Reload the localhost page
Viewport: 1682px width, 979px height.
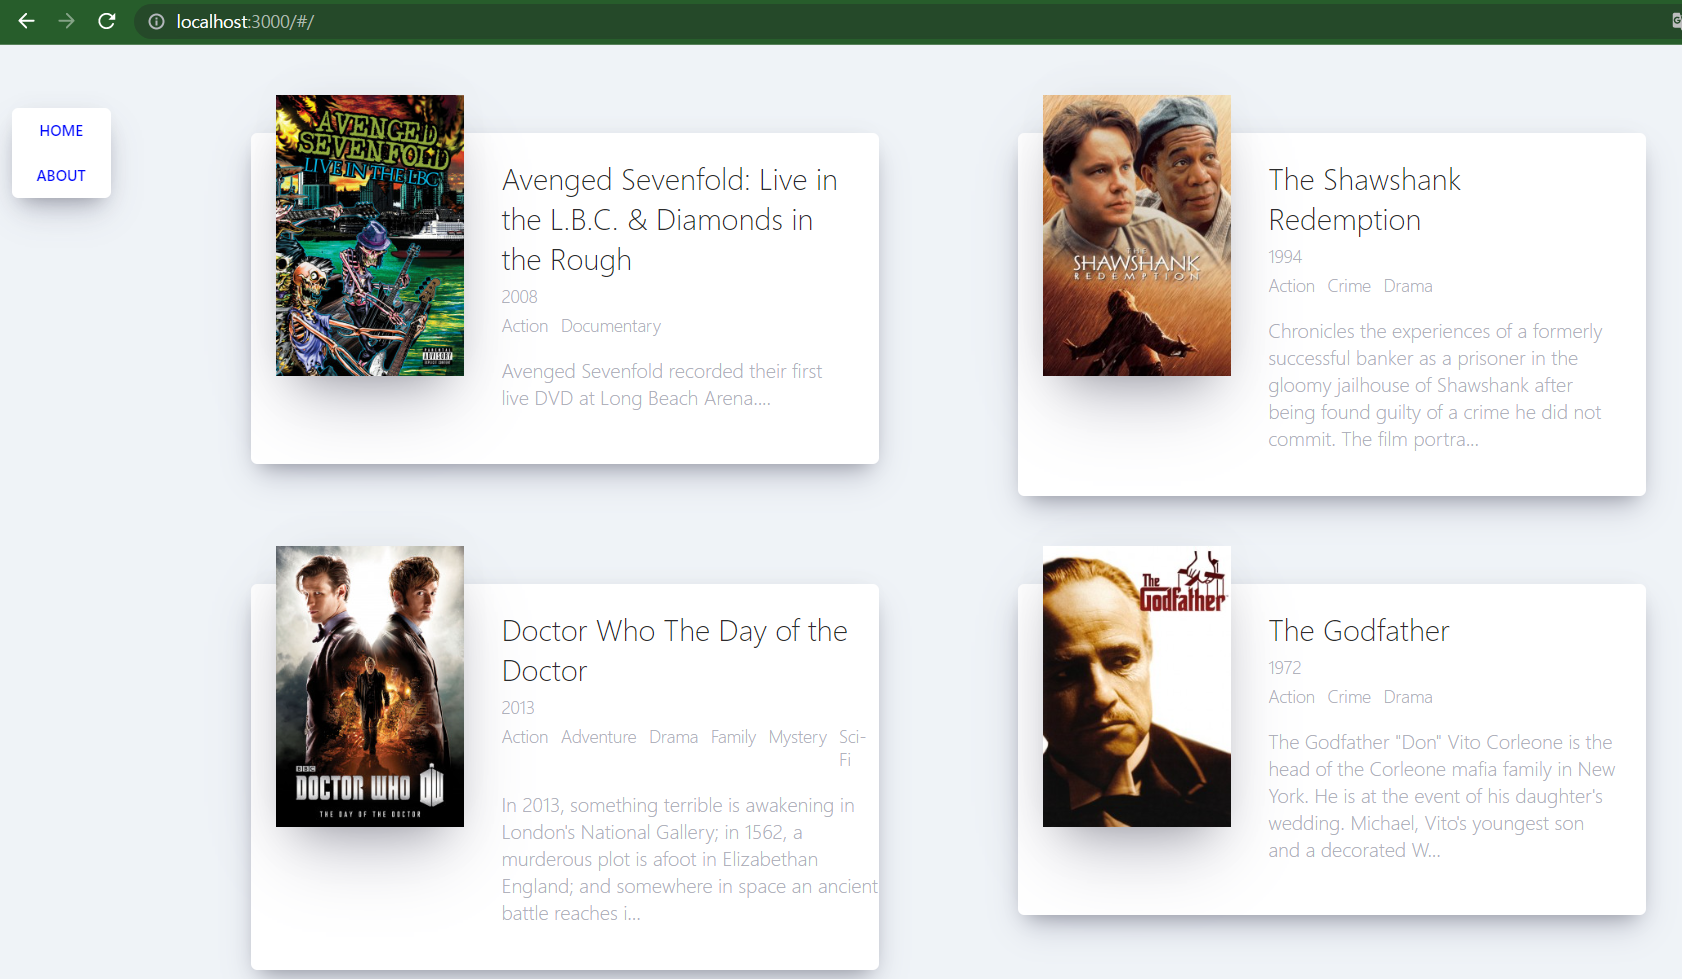tap(107, 21)
